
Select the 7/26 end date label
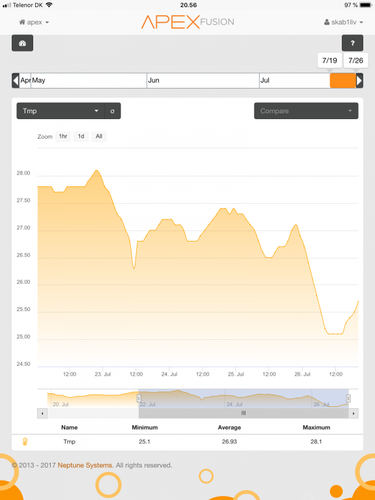(x=356, y=60)
